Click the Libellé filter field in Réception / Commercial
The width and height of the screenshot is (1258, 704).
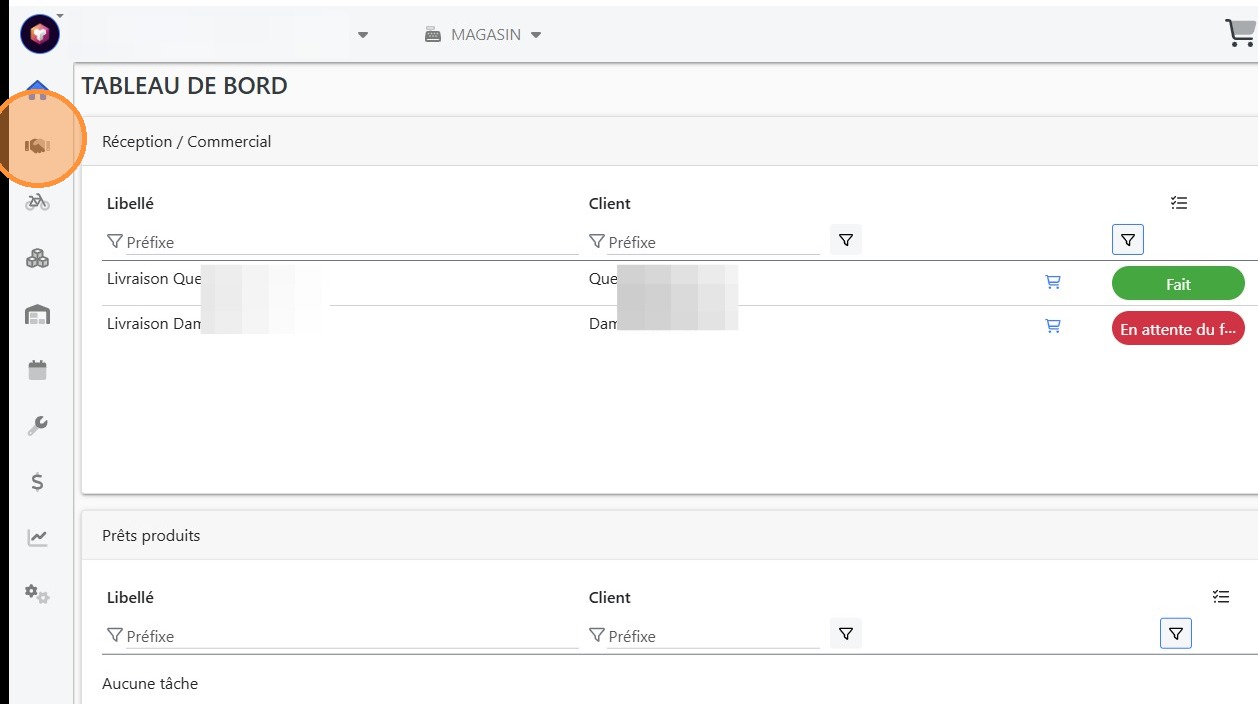tap(350, 242)
